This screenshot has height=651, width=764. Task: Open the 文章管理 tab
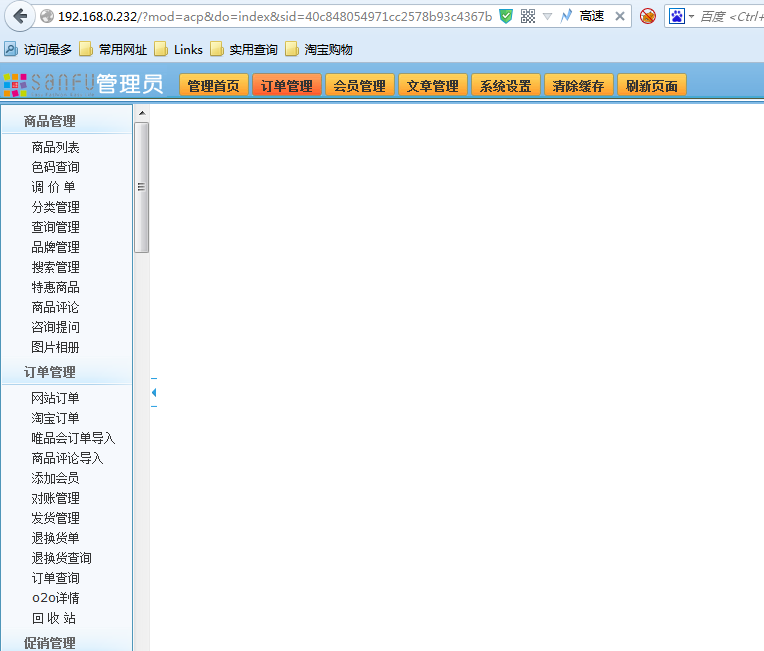click(x=433, y=86)
